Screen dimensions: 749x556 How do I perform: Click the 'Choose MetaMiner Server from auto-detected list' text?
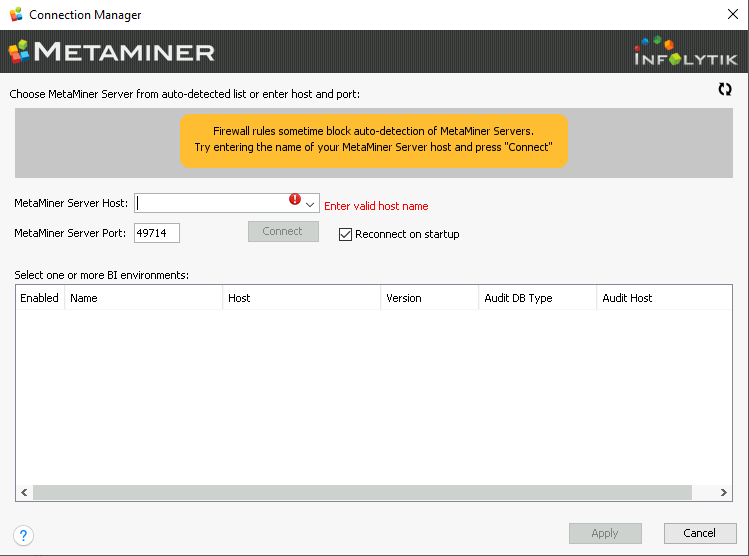(128, 94)
